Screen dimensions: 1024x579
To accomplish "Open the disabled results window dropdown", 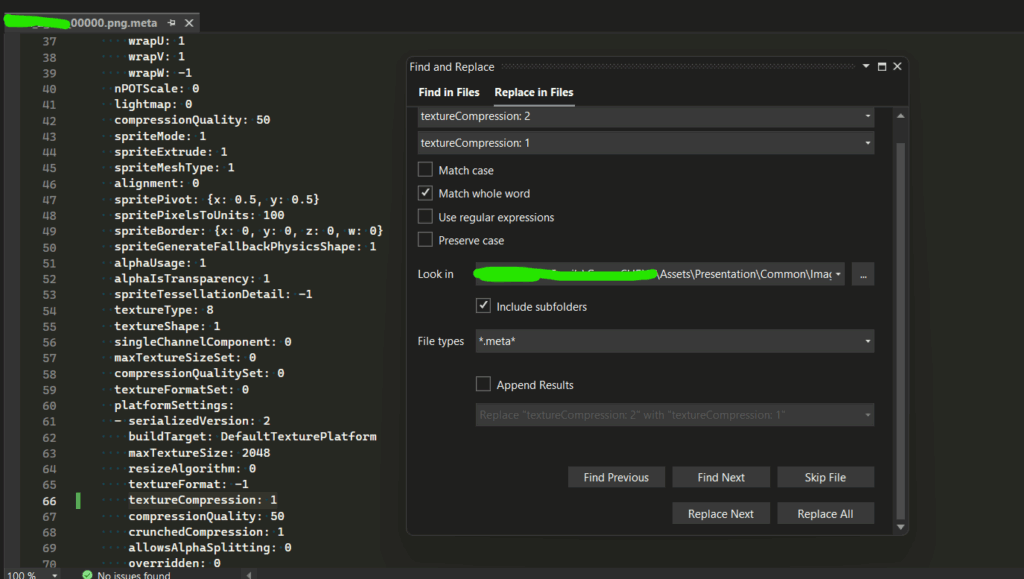I will click(867, 415).
